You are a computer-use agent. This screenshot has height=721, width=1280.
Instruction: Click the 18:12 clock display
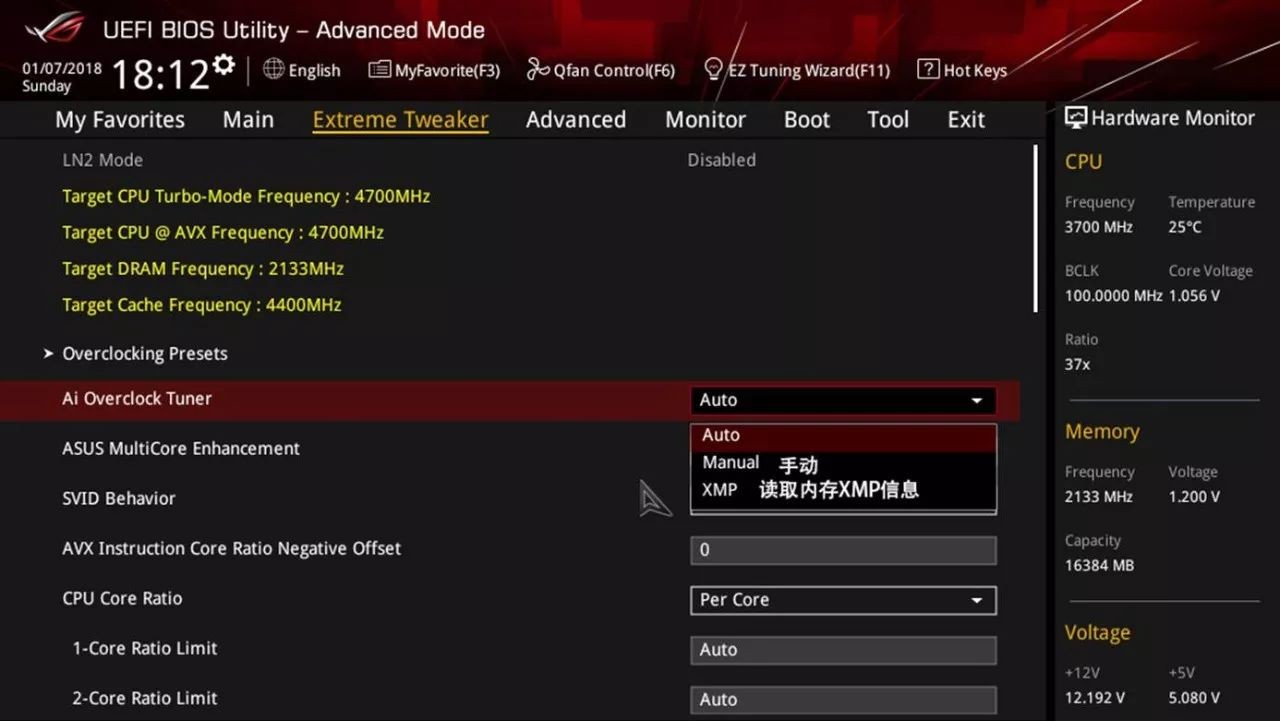tap(160, 75)
